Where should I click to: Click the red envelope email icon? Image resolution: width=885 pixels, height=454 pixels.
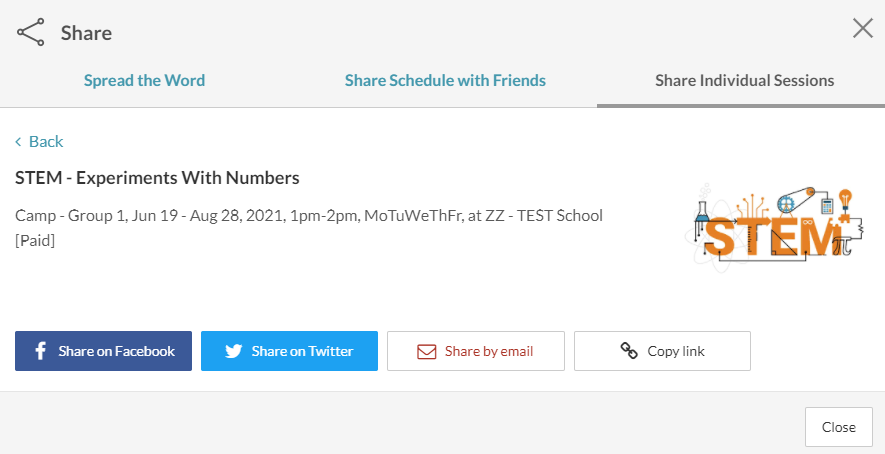pos(427,351)
